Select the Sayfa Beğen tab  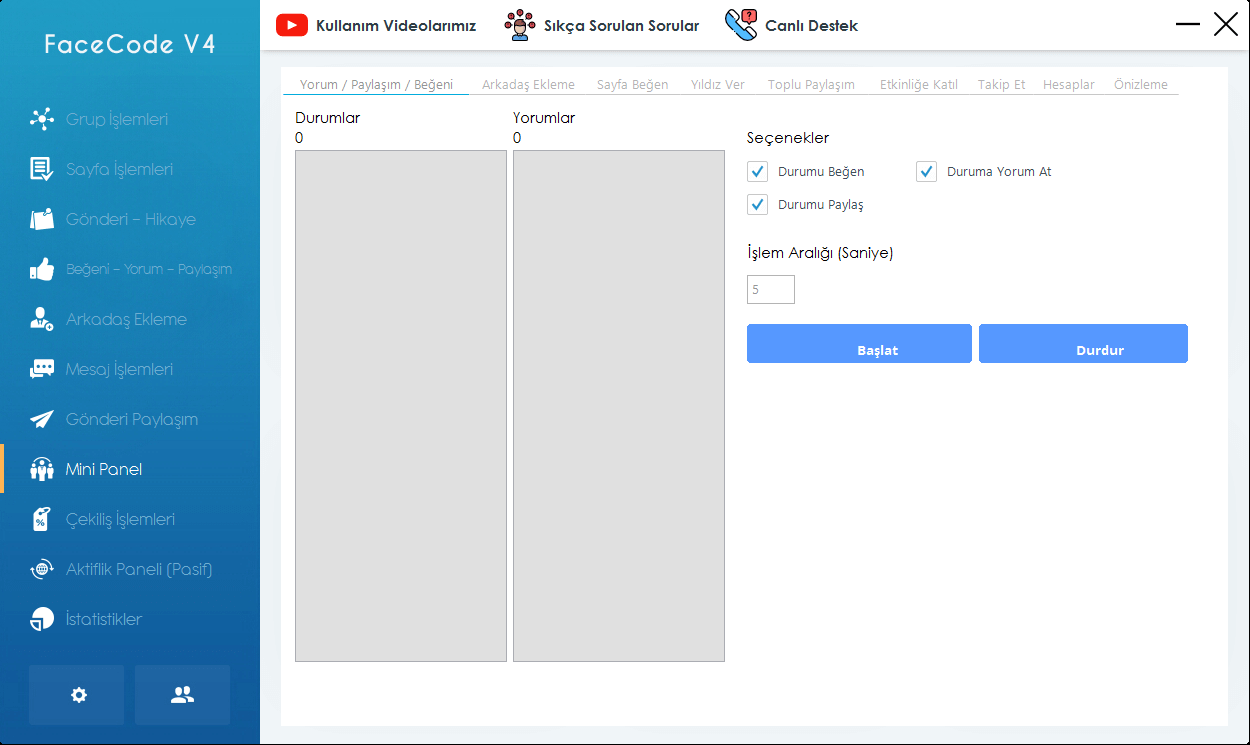632,85
